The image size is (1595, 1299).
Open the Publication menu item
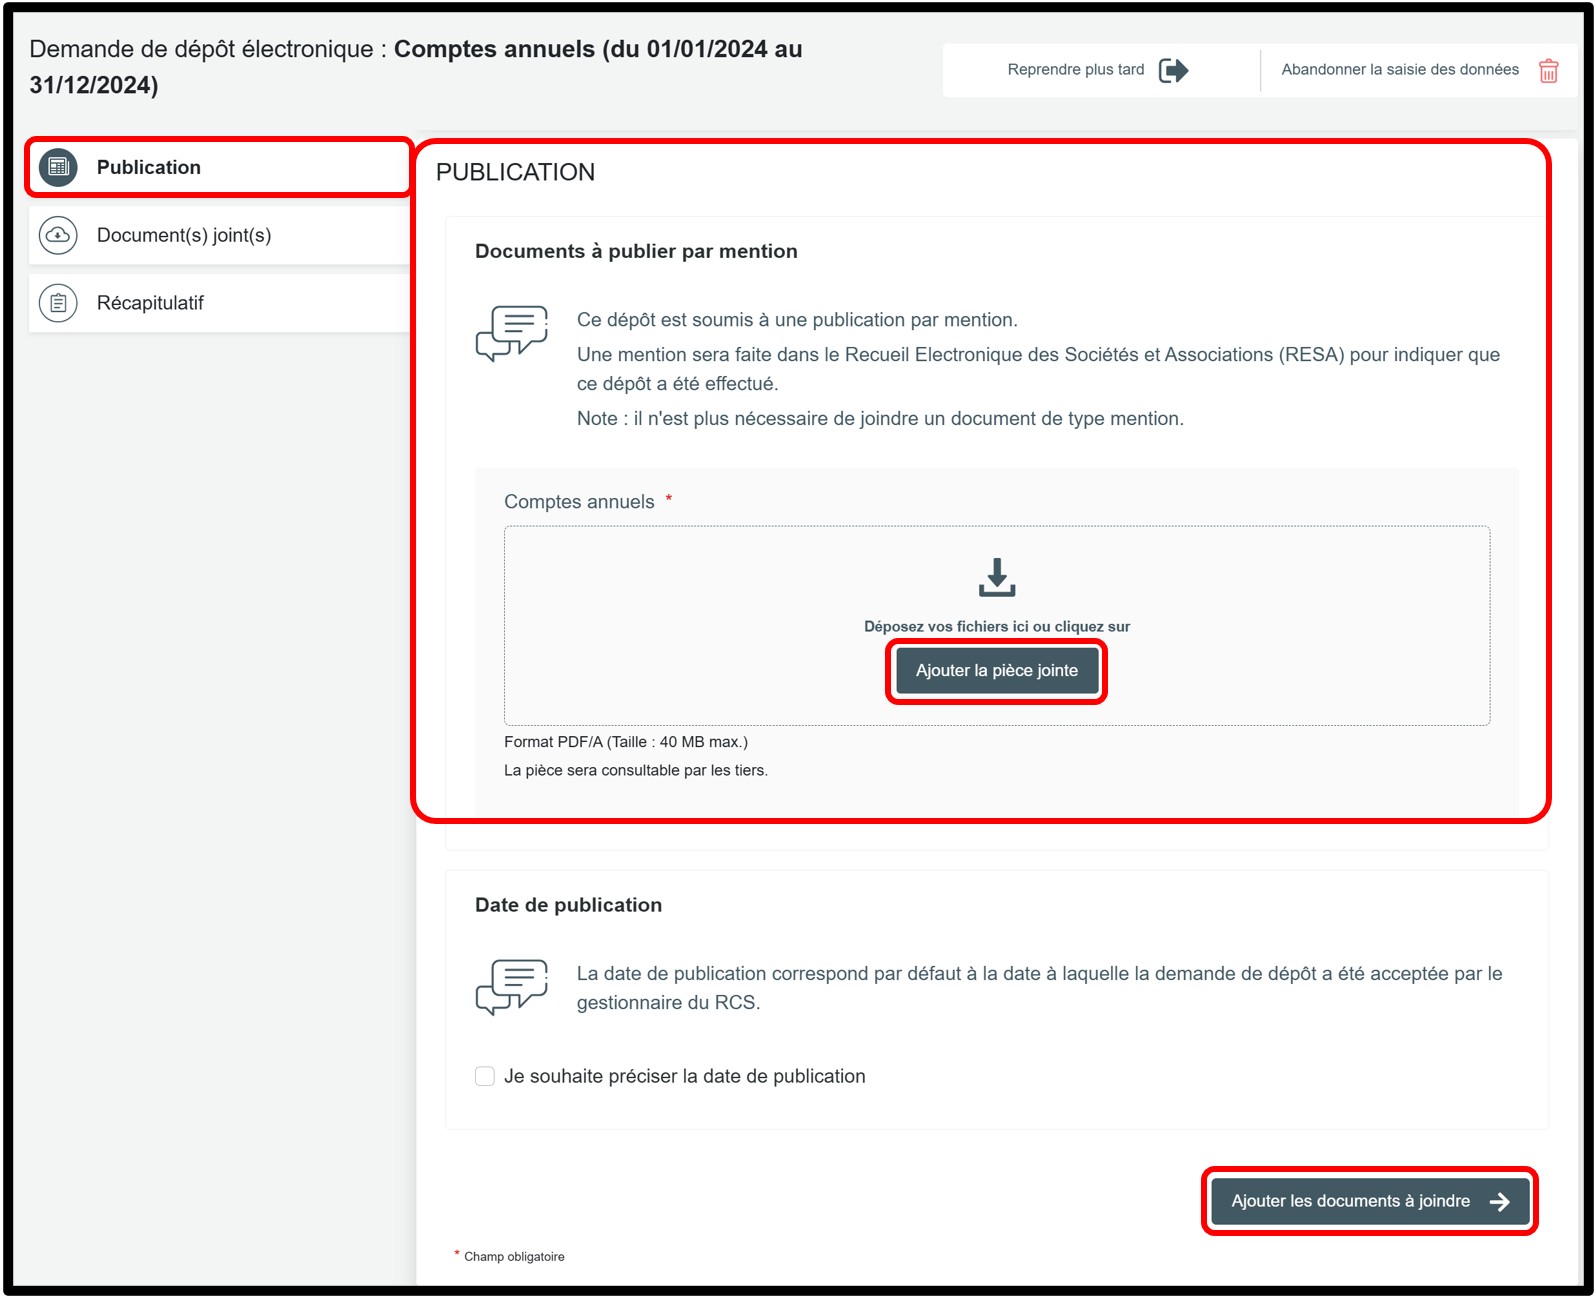(149, 167)
